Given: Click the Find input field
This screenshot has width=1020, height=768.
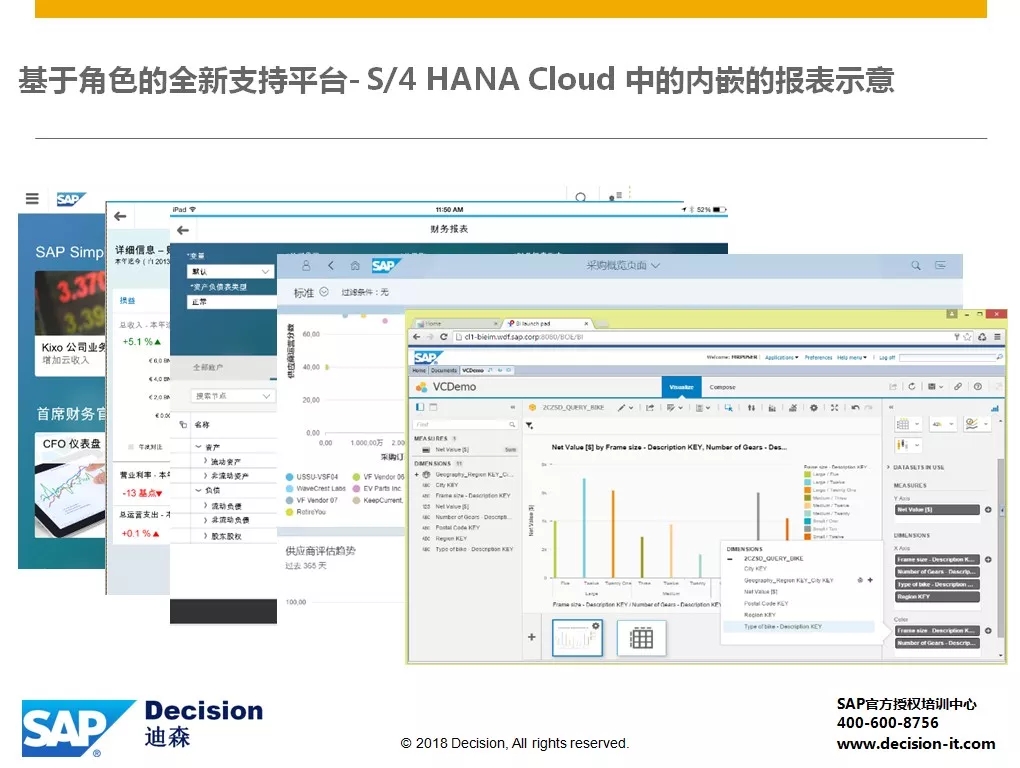Looking at the screenshot, I should 463,425.
